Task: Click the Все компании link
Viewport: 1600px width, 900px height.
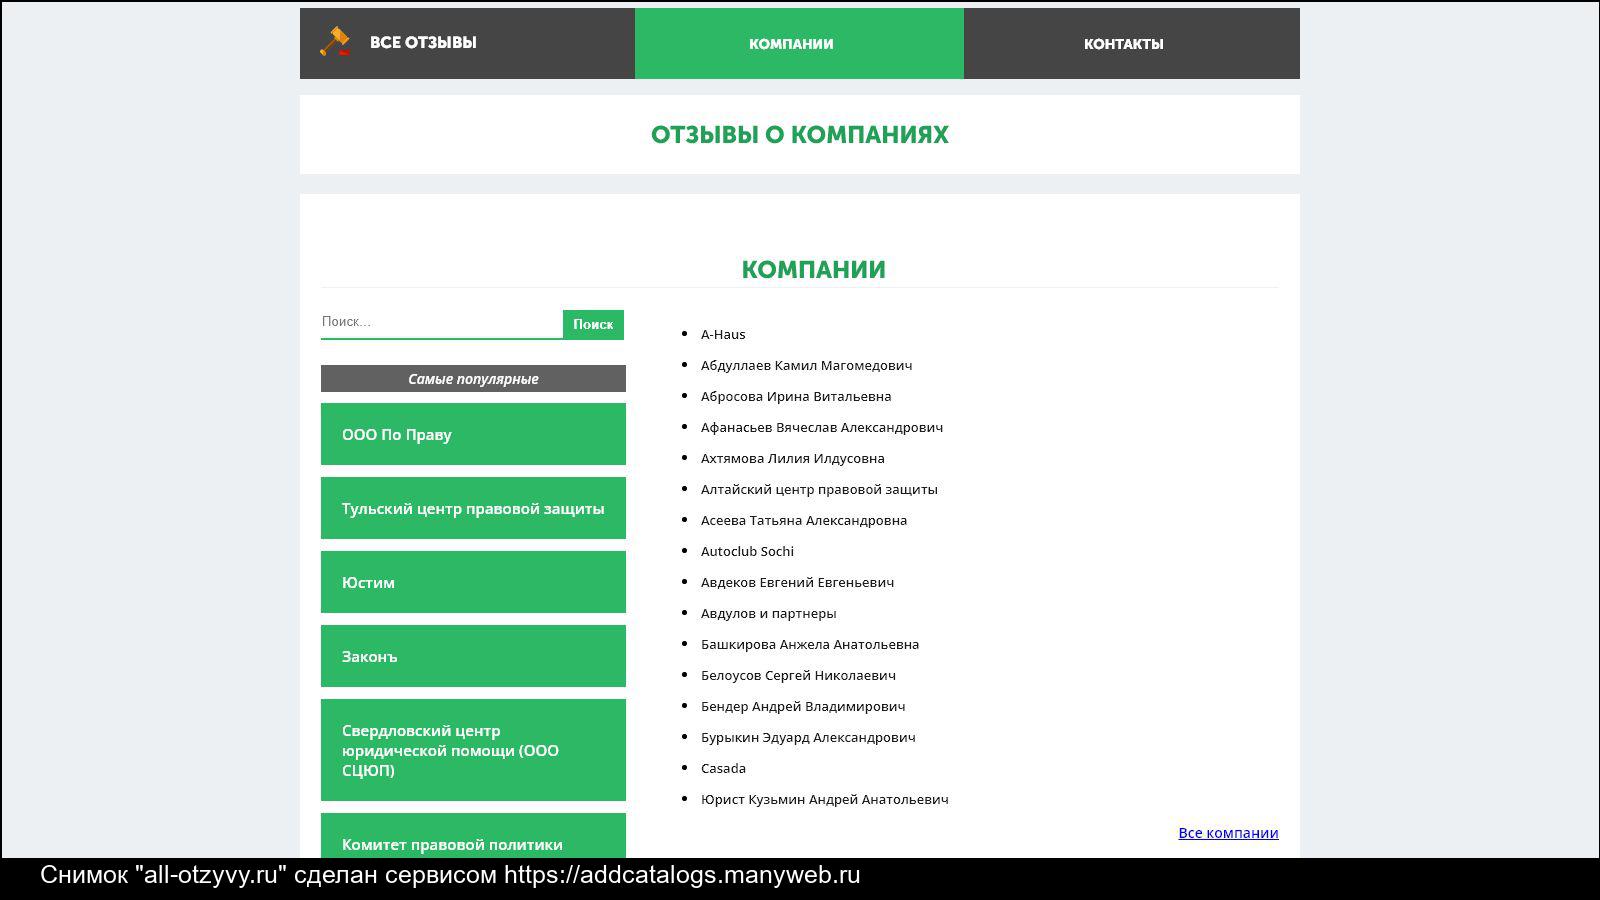Action: pyautogui.click(x=1228, y=833)
